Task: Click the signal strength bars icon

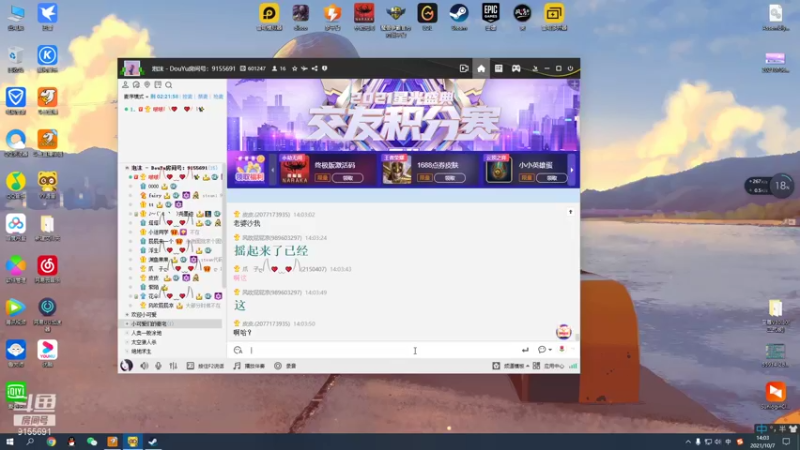Action: pos(573,366)
